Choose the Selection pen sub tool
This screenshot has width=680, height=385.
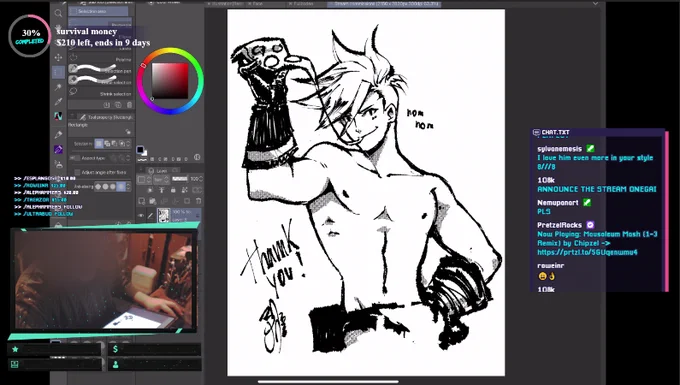[100, 69]
